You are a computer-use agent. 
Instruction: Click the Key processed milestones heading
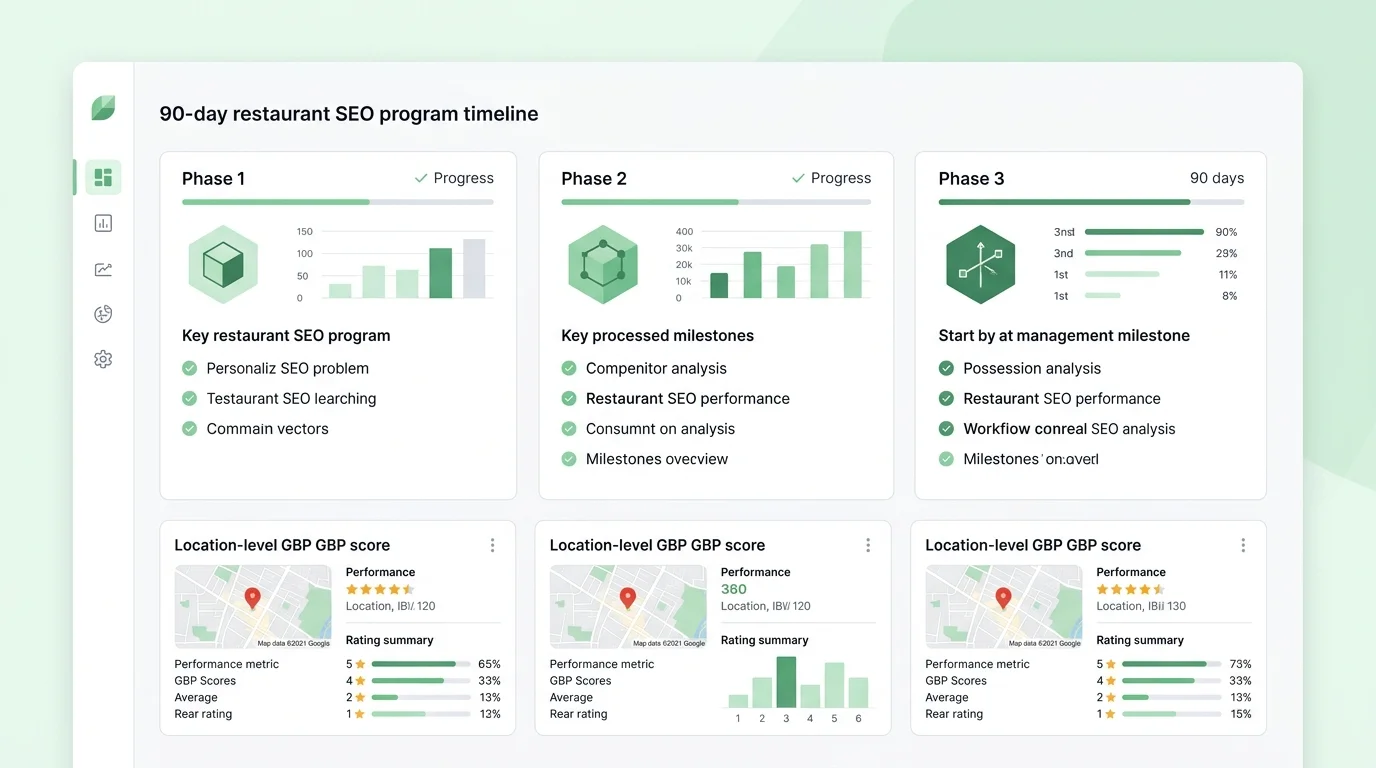[658, 336]
